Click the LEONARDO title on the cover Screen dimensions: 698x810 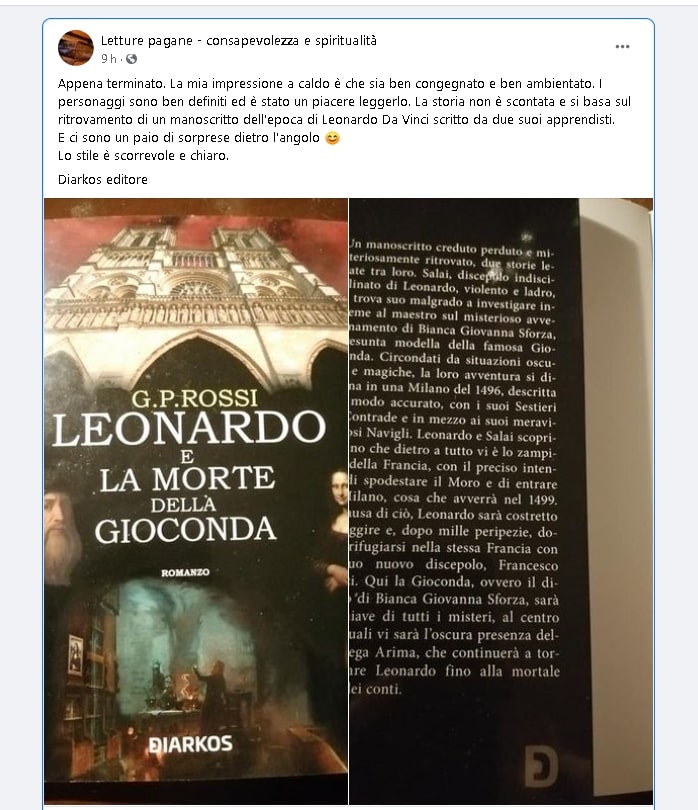click(x=189, y=428)
